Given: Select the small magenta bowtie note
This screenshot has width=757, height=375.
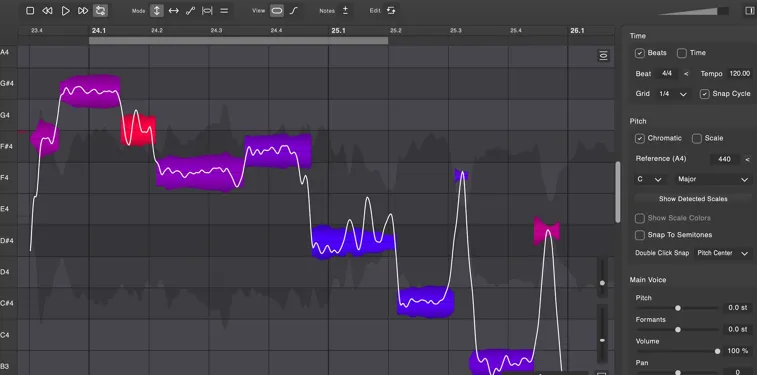Looking at the screenshot, I should tap(547, 231).
